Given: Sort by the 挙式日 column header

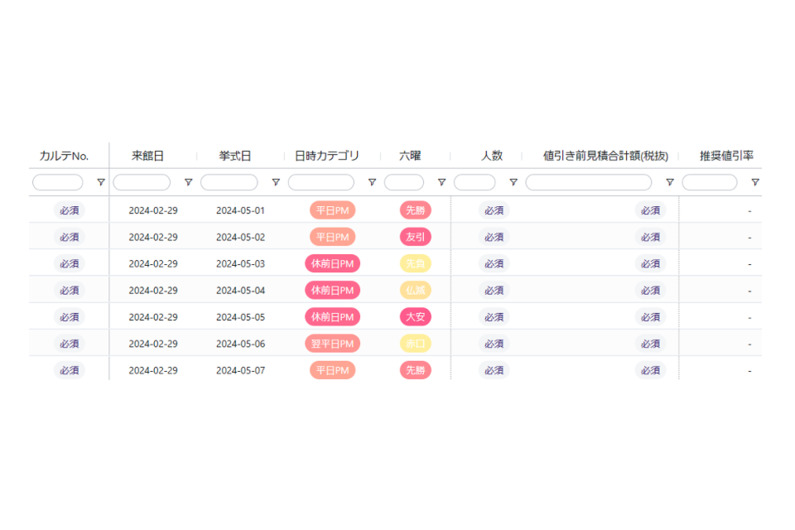Looking at the screenshot, I should coord(235,156).
